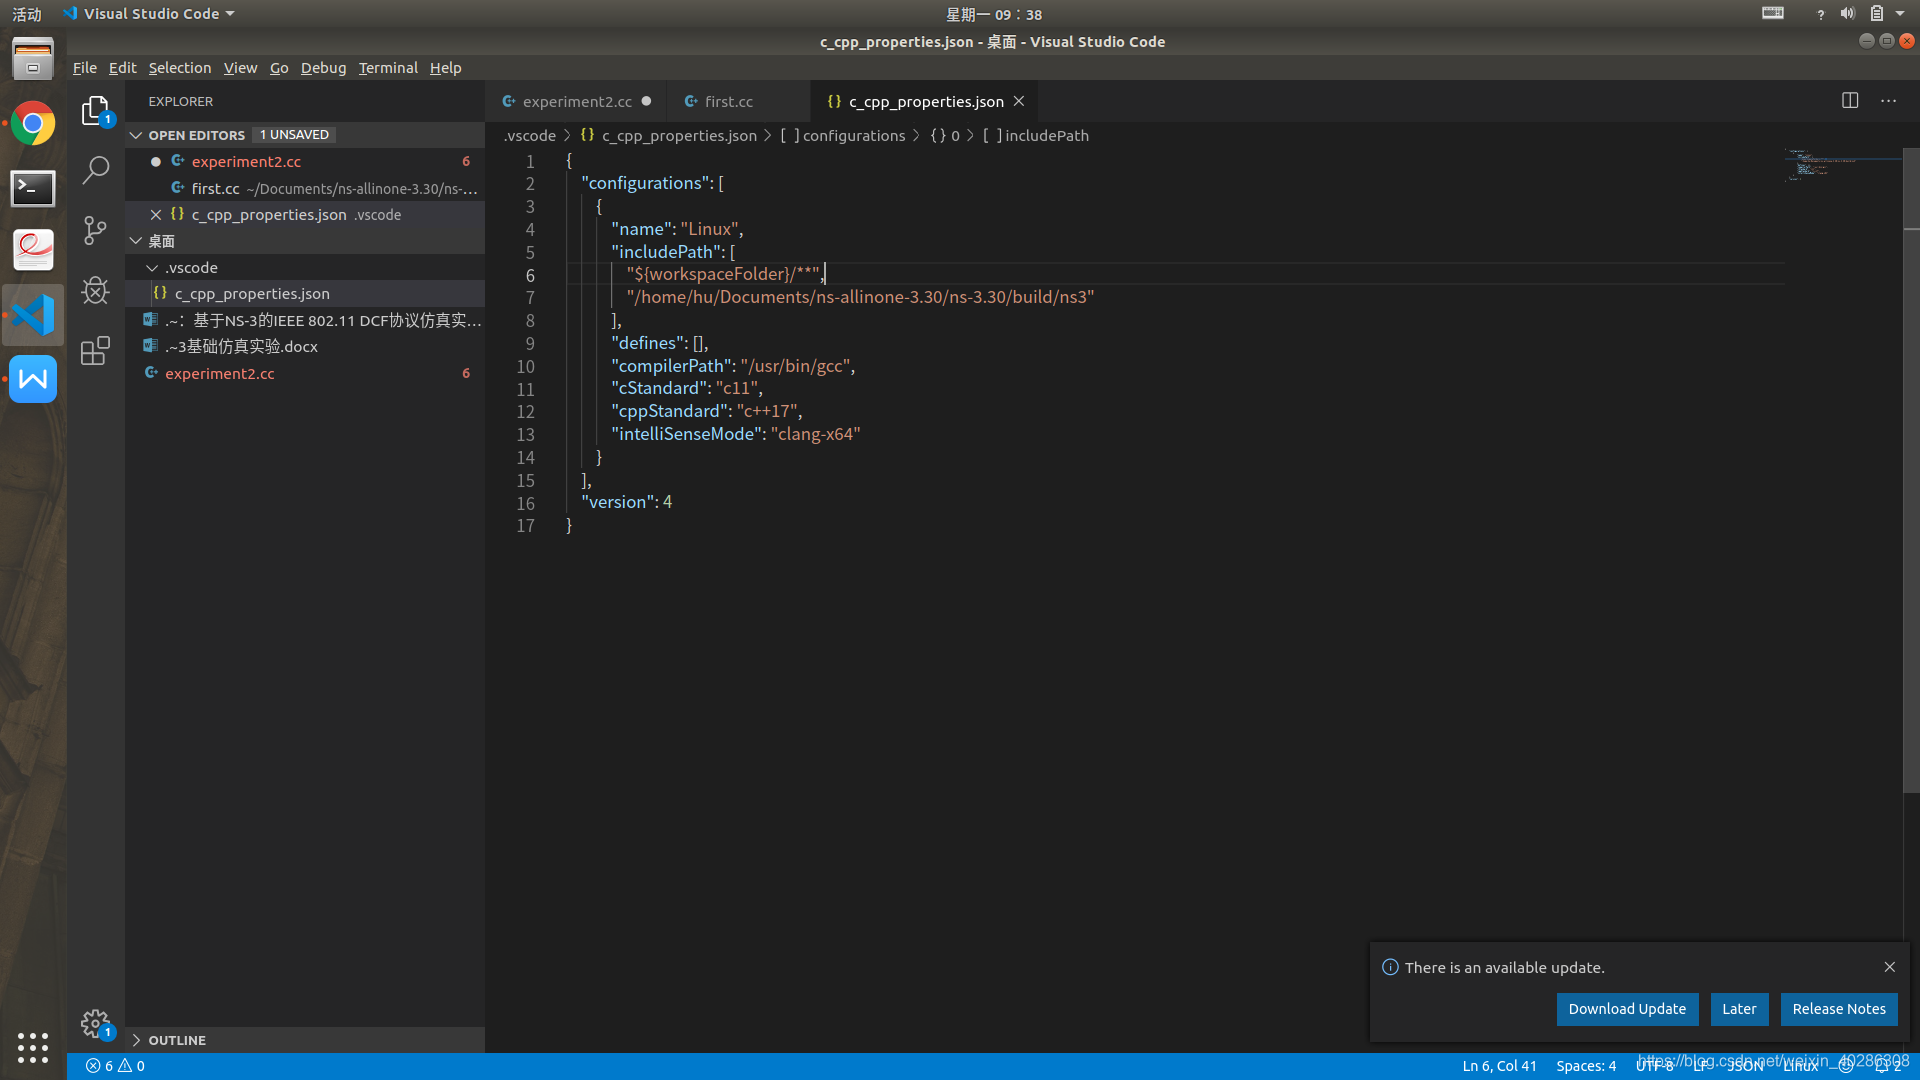The height and width of the screenshot is (1080, 1920).
Task: Click the Download Update button
Action: click(1627, 1009)
